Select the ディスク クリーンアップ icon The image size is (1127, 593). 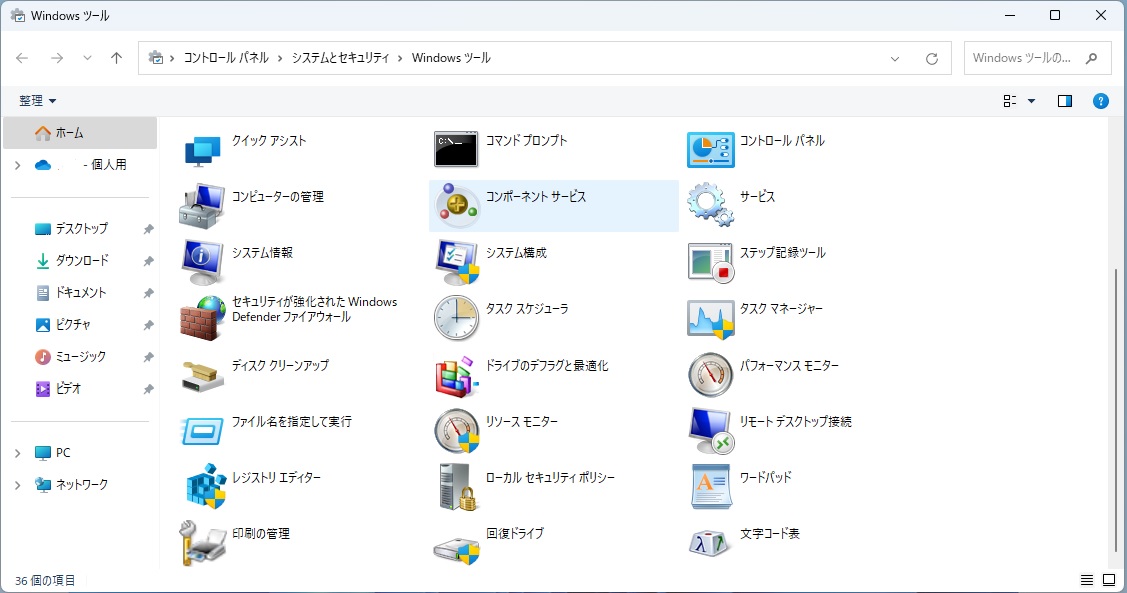(x=203, y=377)
